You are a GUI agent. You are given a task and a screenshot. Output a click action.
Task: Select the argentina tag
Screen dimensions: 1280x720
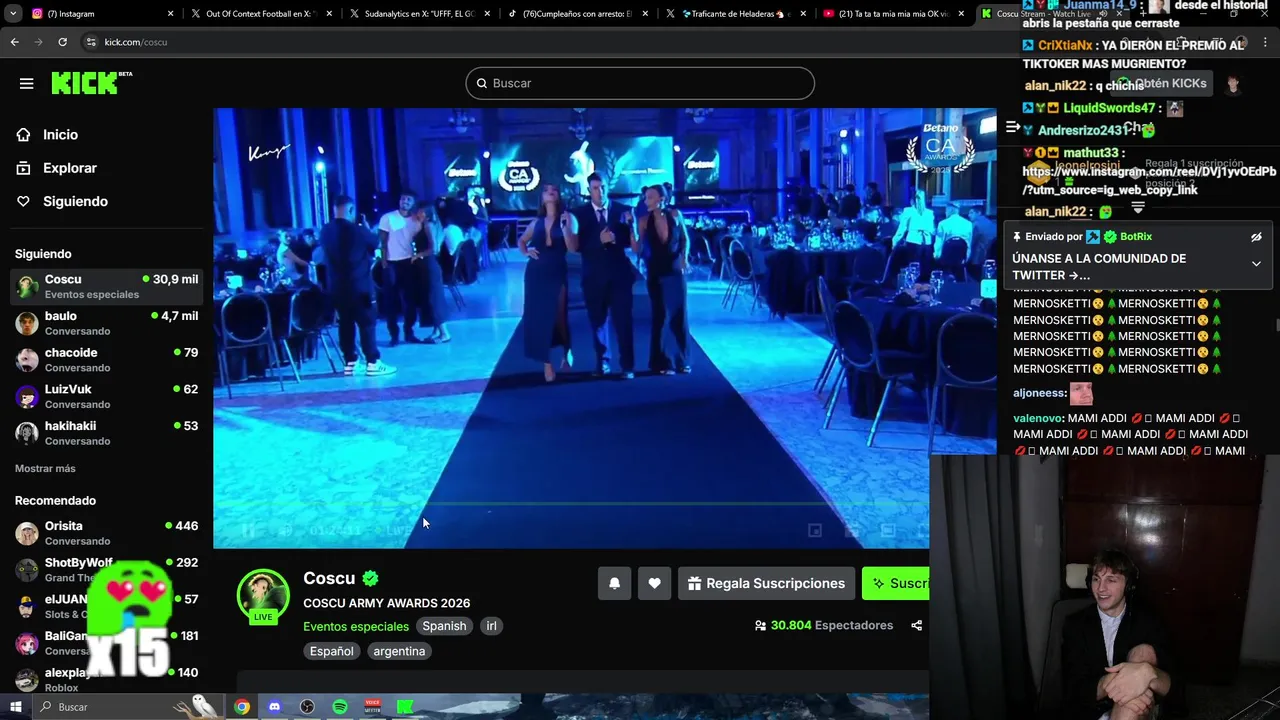(399, 651)
